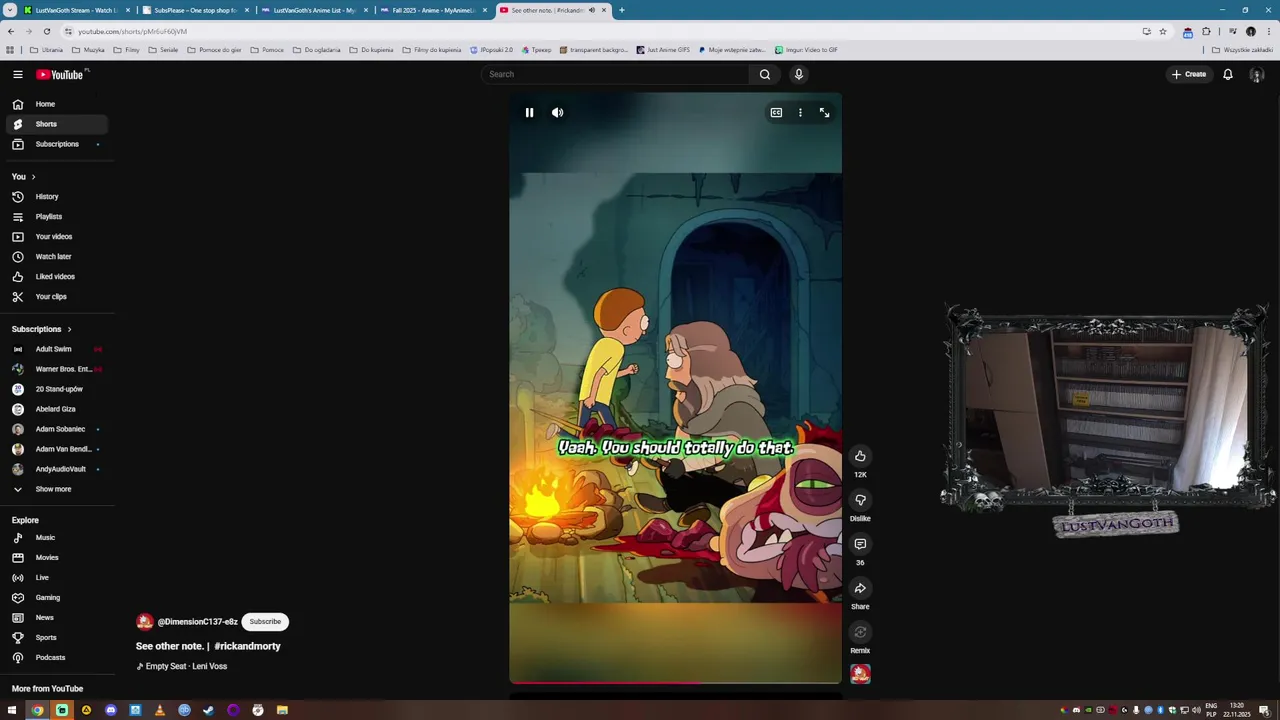Open Liked videos

57,277
